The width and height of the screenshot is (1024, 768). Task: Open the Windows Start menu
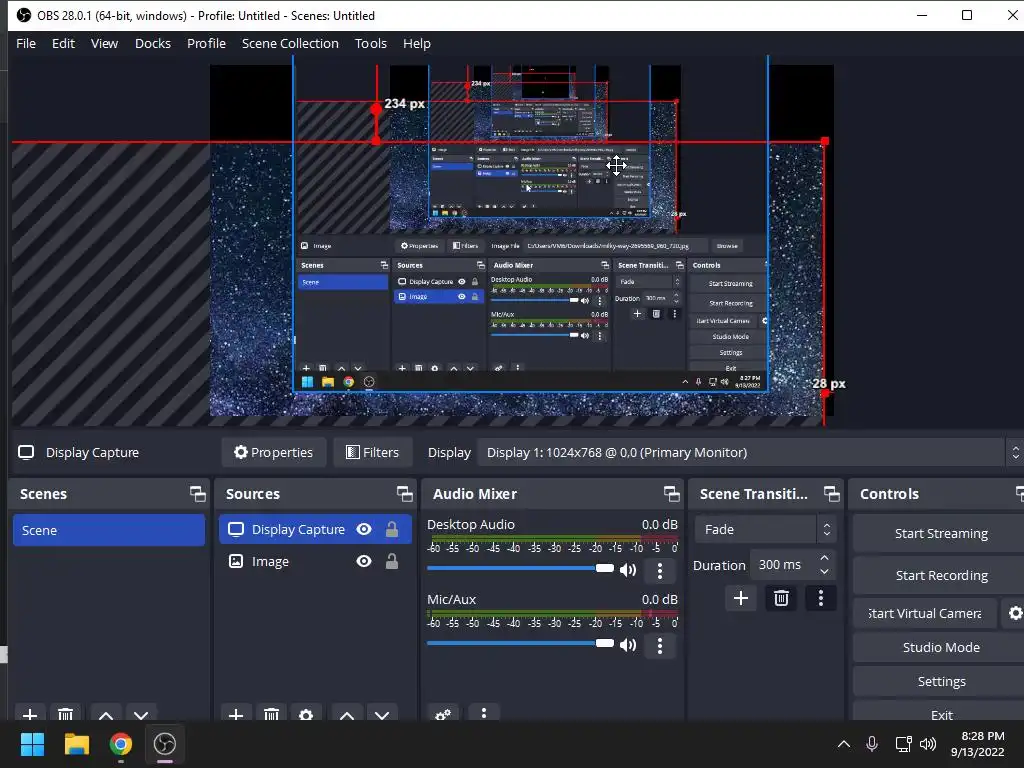pyautogui.click(x=32, y=744)
